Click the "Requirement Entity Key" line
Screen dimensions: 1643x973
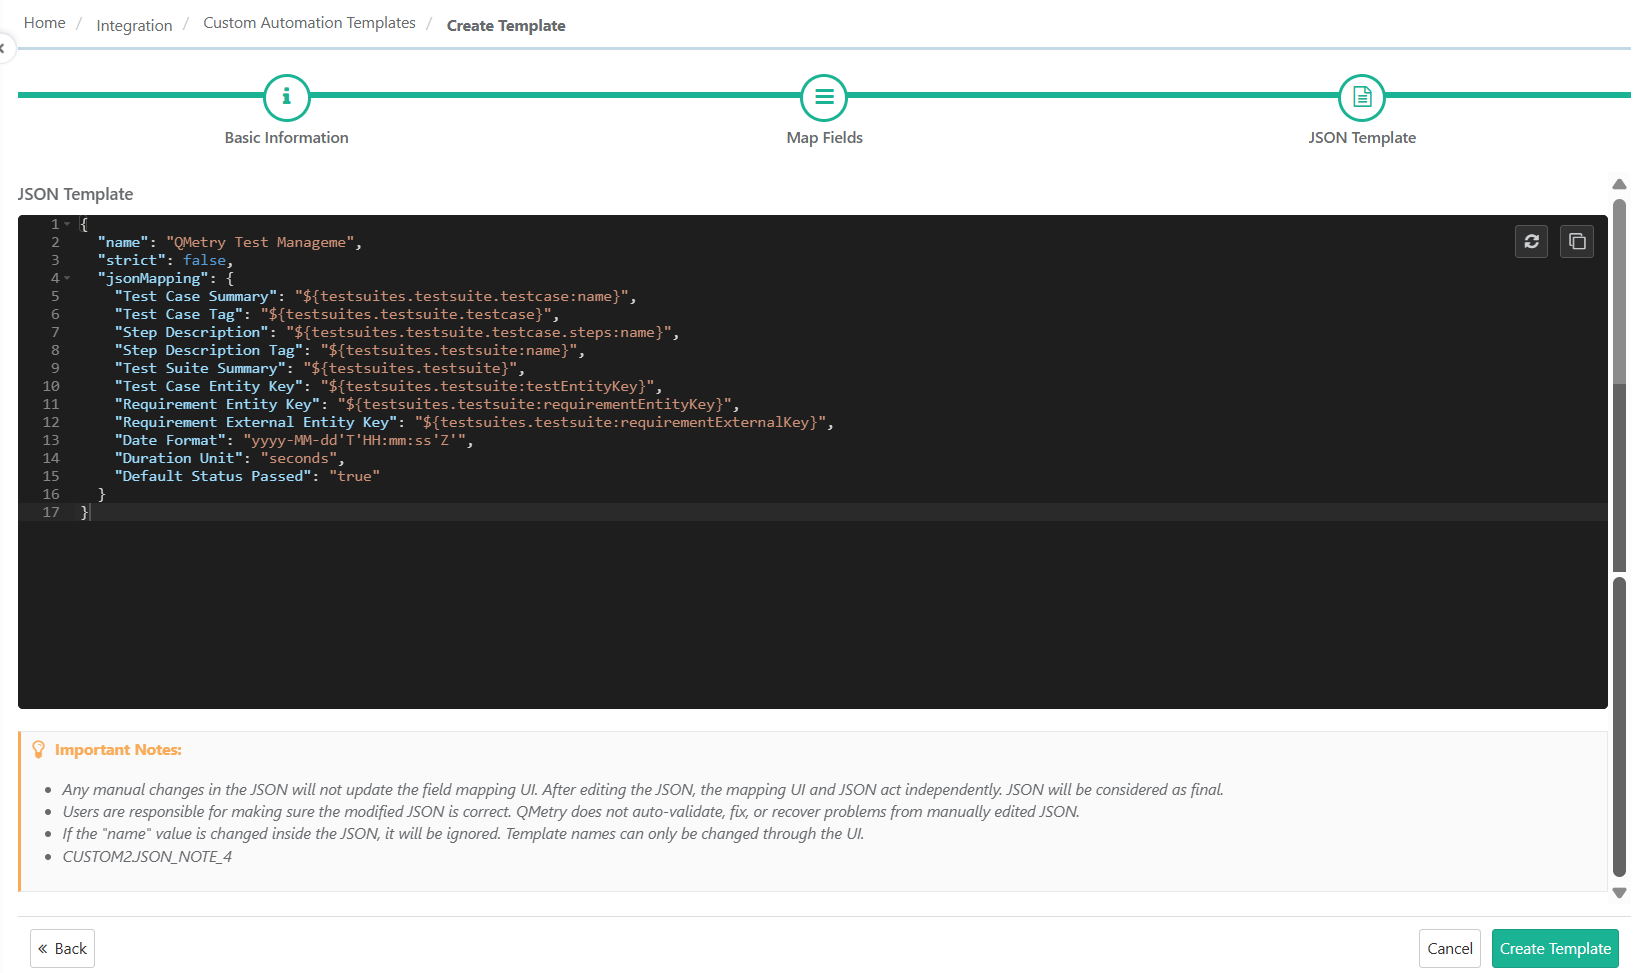427,404
